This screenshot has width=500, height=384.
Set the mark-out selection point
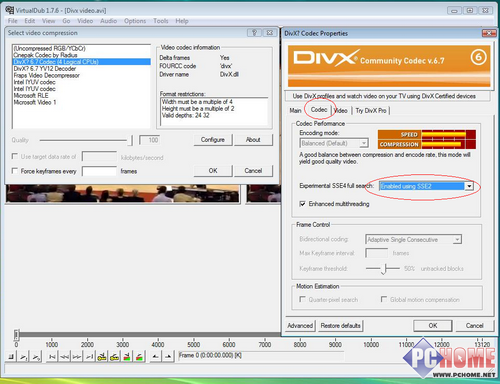(168, 357)
